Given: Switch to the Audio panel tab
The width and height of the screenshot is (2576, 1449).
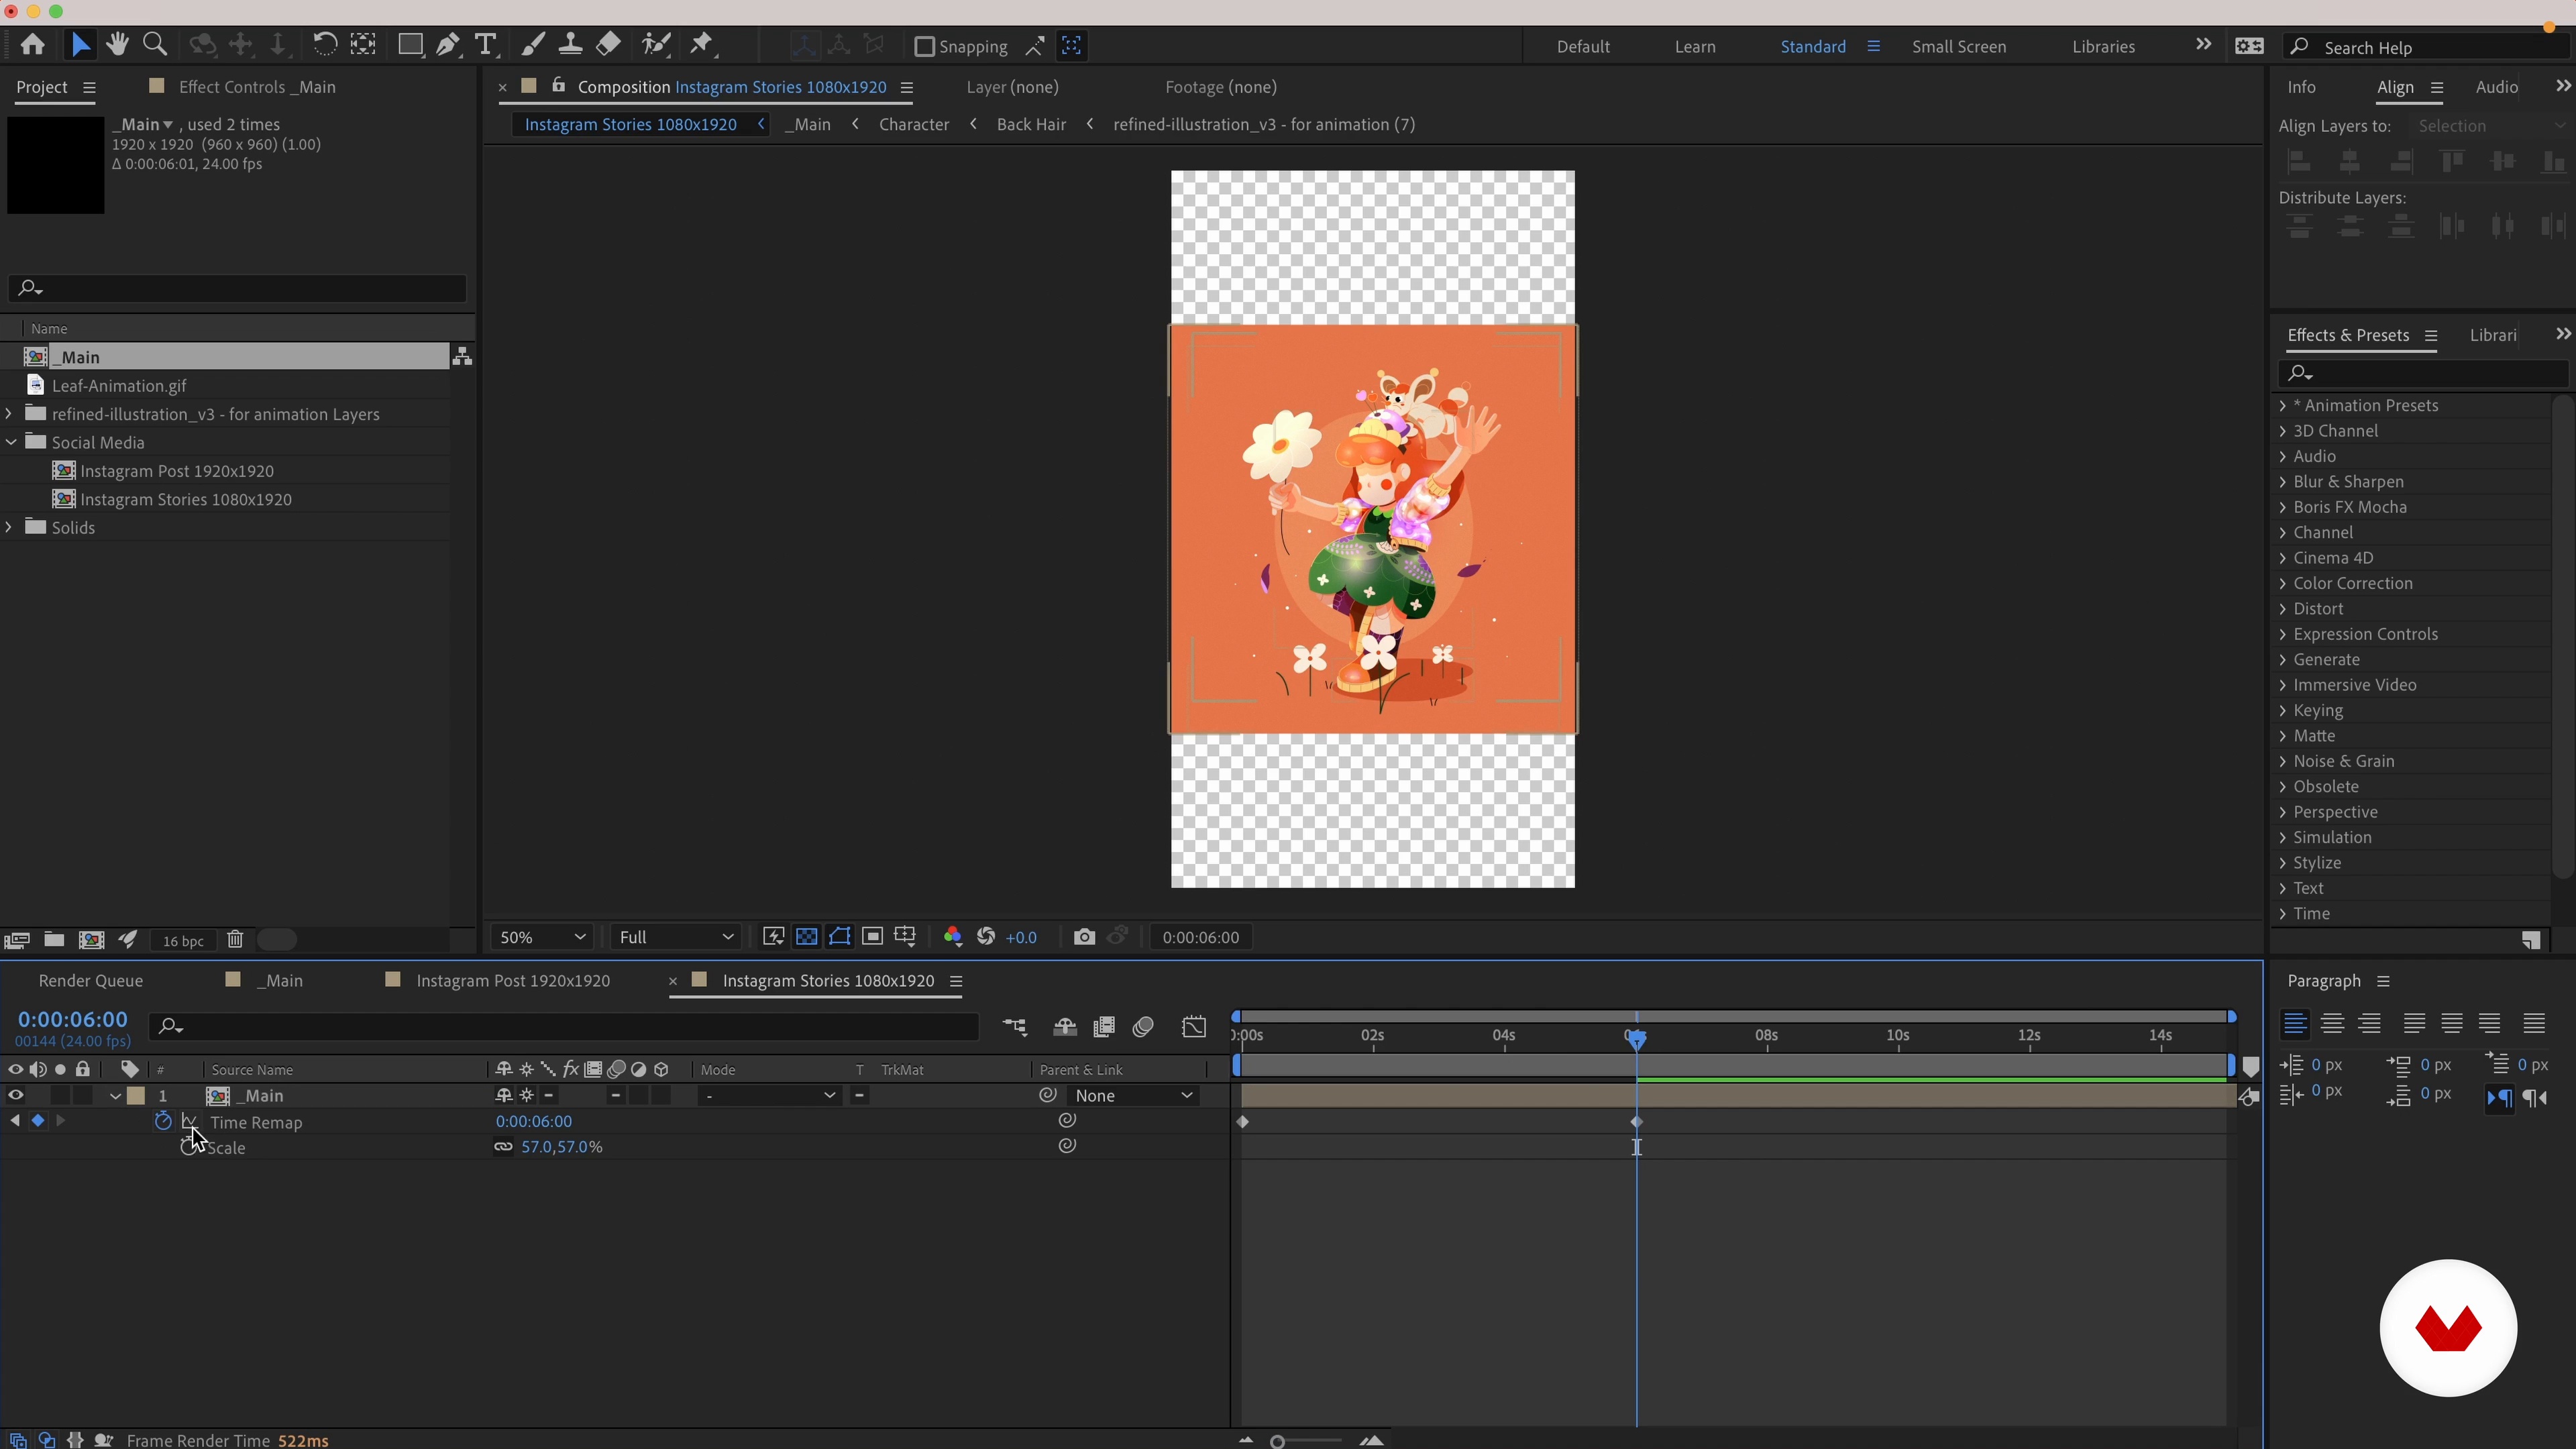Looking at the screenshot, I should 2496,87.
